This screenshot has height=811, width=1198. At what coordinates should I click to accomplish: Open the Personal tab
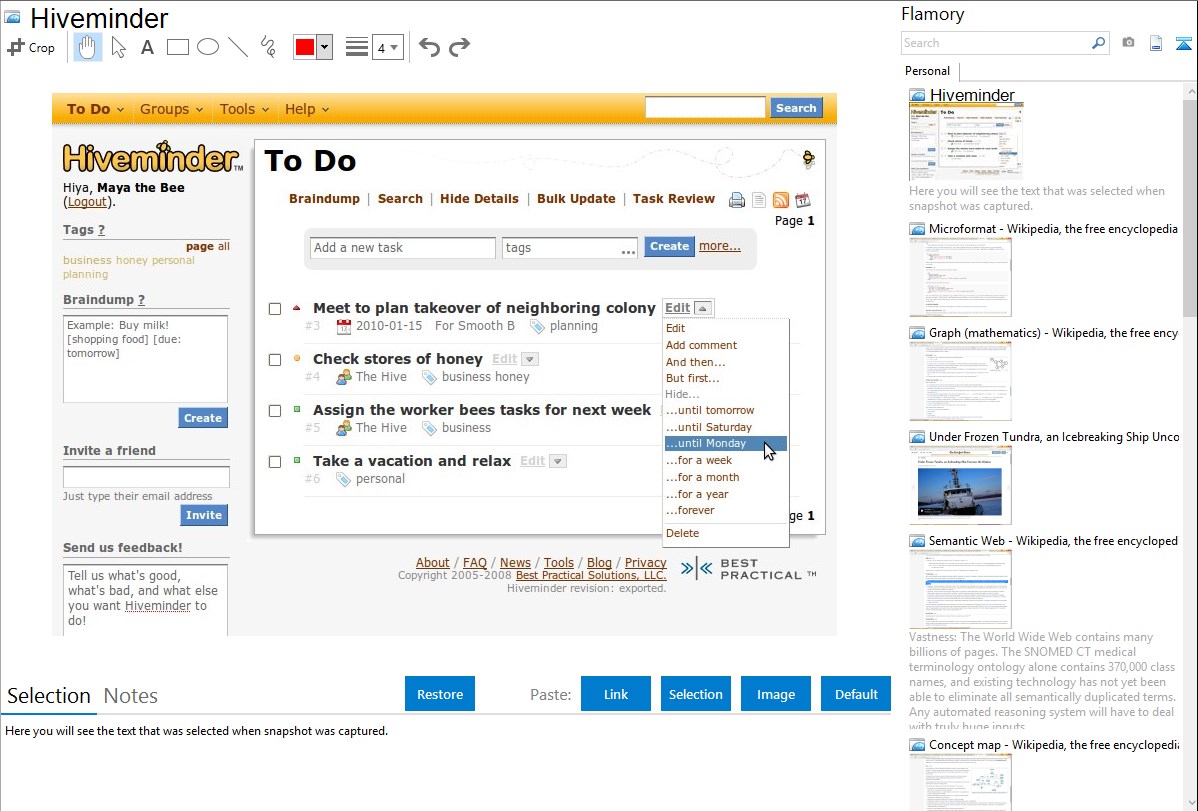927,71
